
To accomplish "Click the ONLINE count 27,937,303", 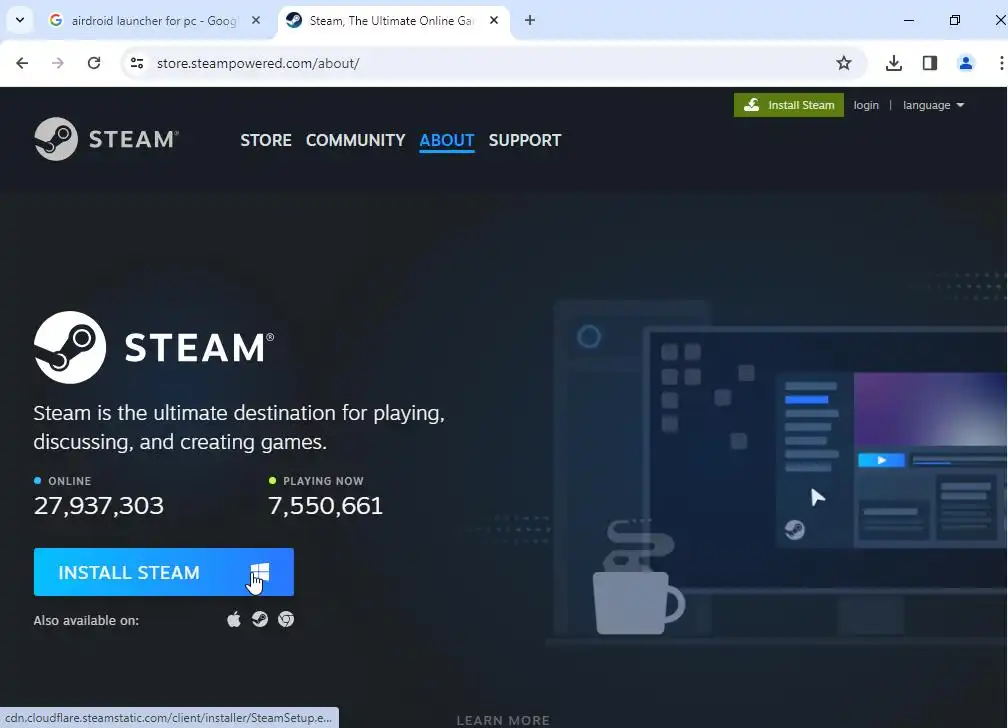I will pyautogui.click(x=99, y=505).
